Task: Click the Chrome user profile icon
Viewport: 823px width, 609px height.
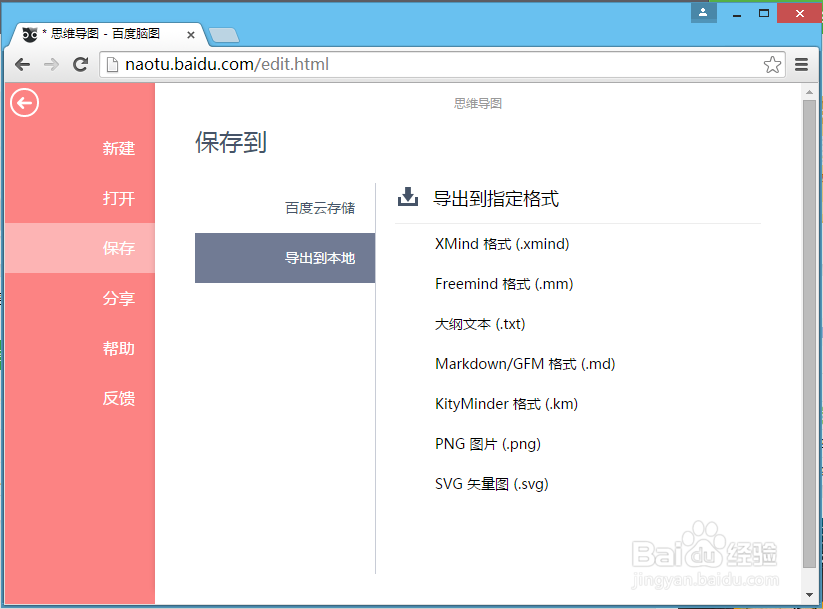Action: coord(703,12)
